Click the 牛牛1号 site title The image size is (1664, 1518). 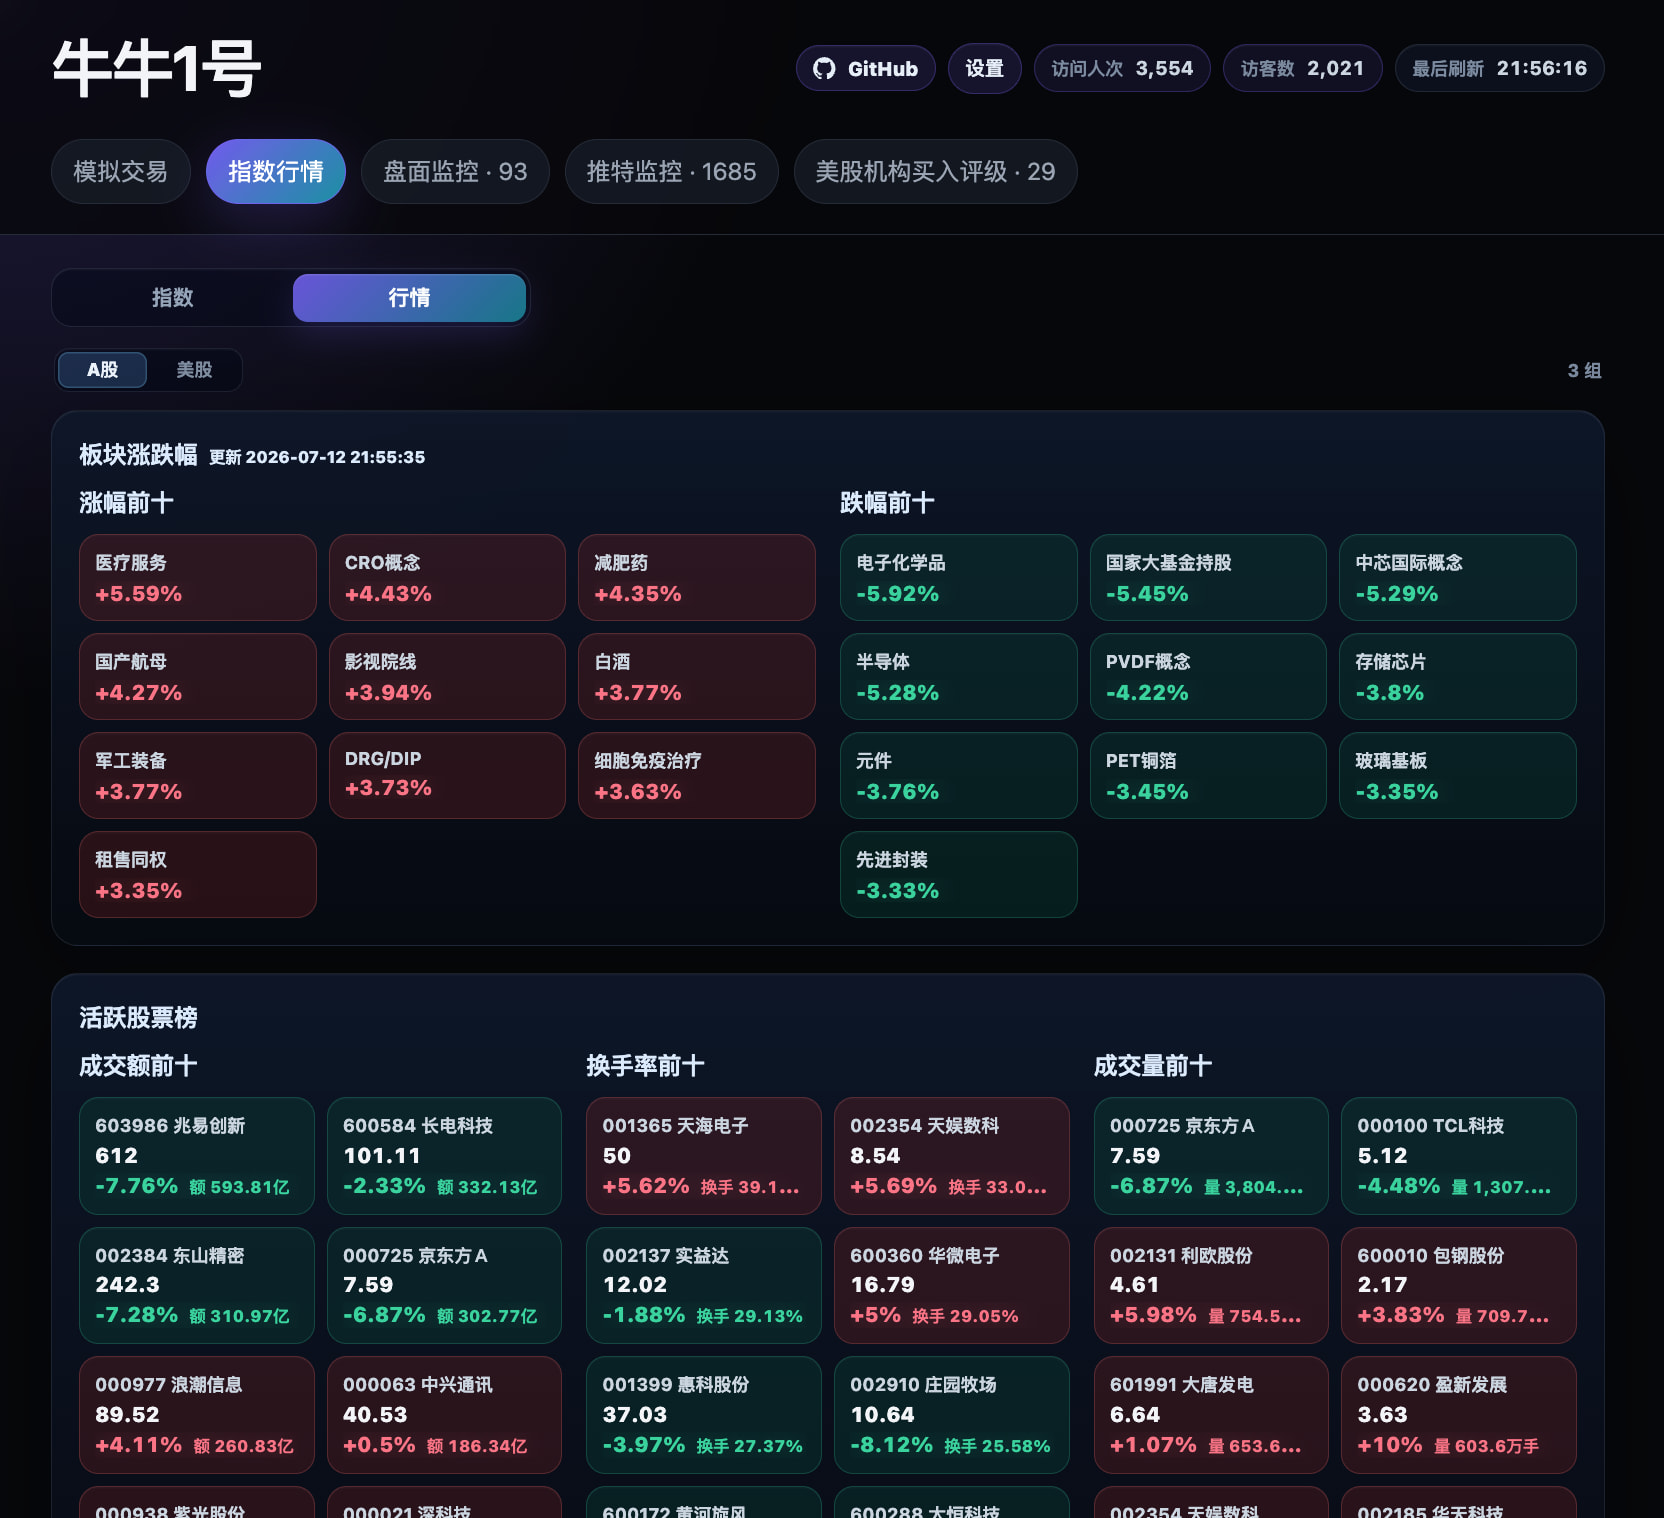click(x=157, y=68)
